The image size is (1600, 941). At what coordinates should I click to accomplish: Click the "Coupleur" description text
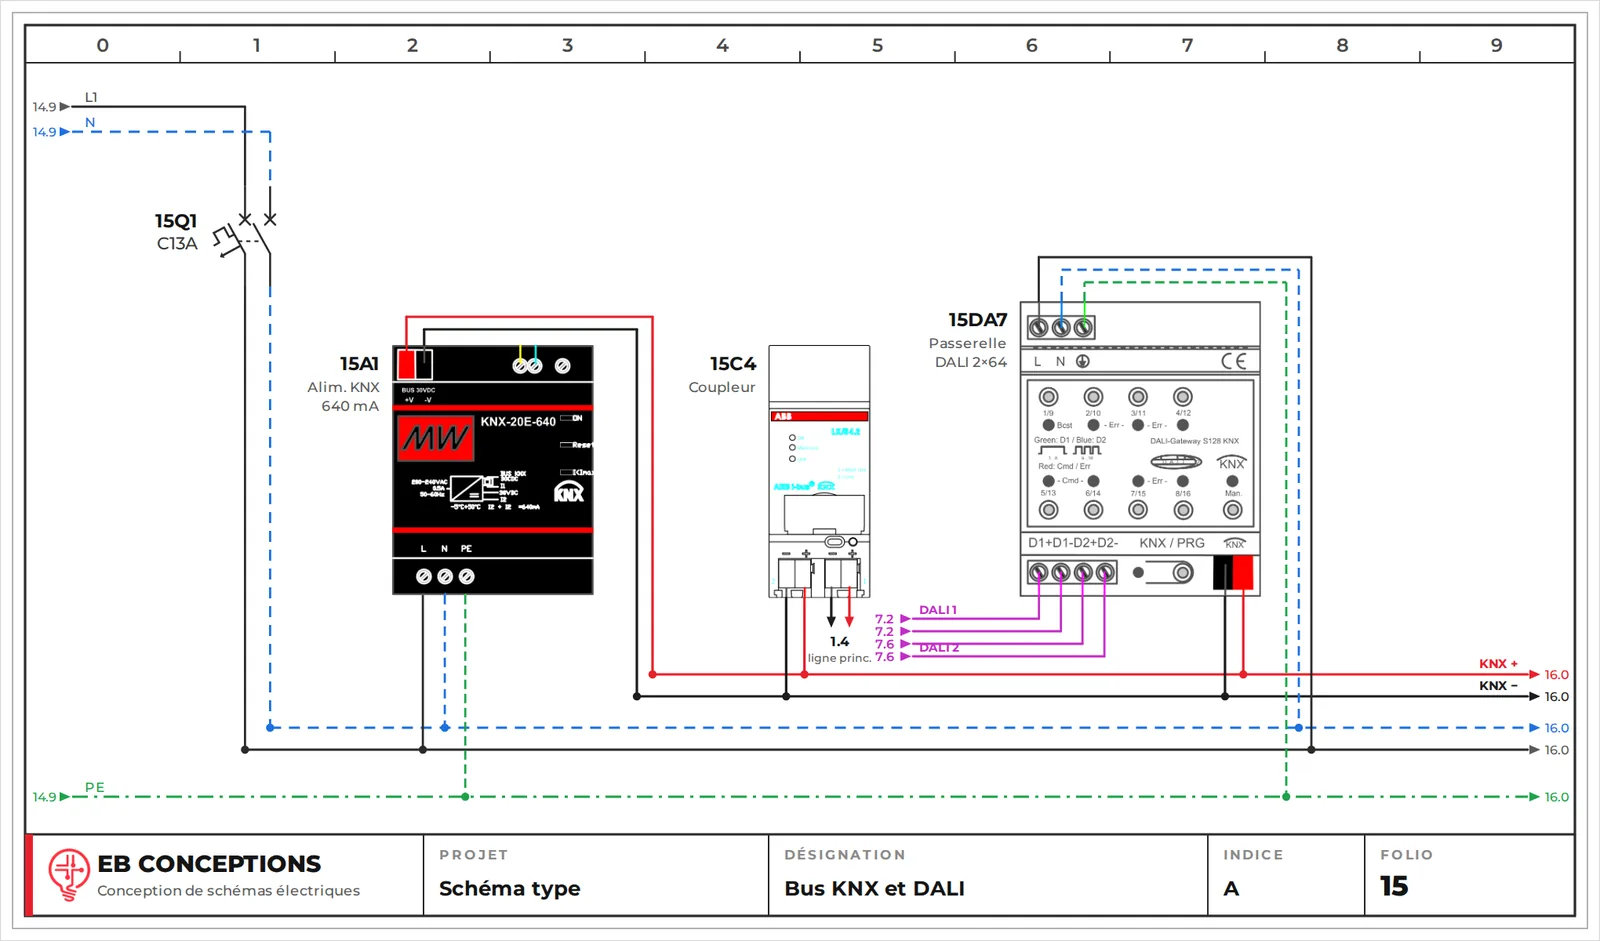pyautogui.click(x=722, y=387)
